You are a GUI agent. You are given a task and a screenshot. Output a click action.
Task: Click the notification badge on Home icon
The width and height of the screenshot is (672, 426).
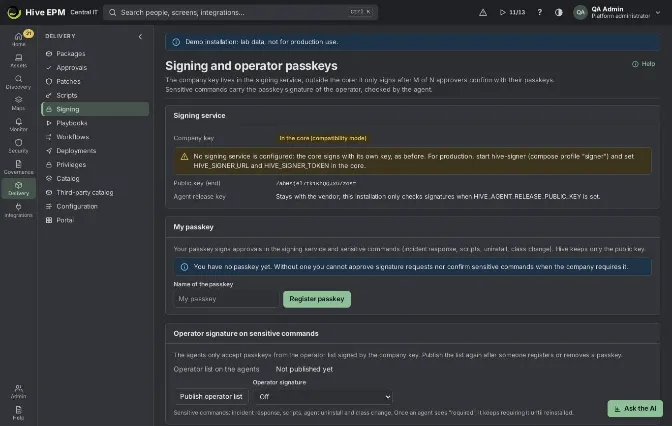tap(28, 33)
